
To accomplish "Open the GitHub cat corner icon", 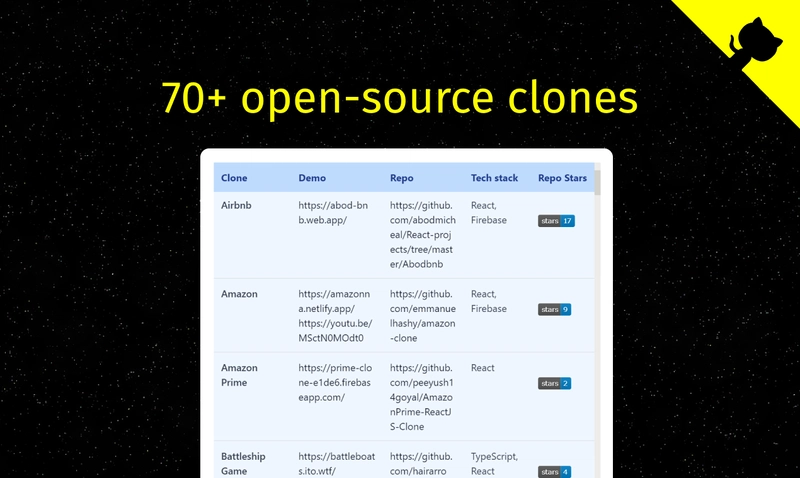I will [x=756, y=42].
